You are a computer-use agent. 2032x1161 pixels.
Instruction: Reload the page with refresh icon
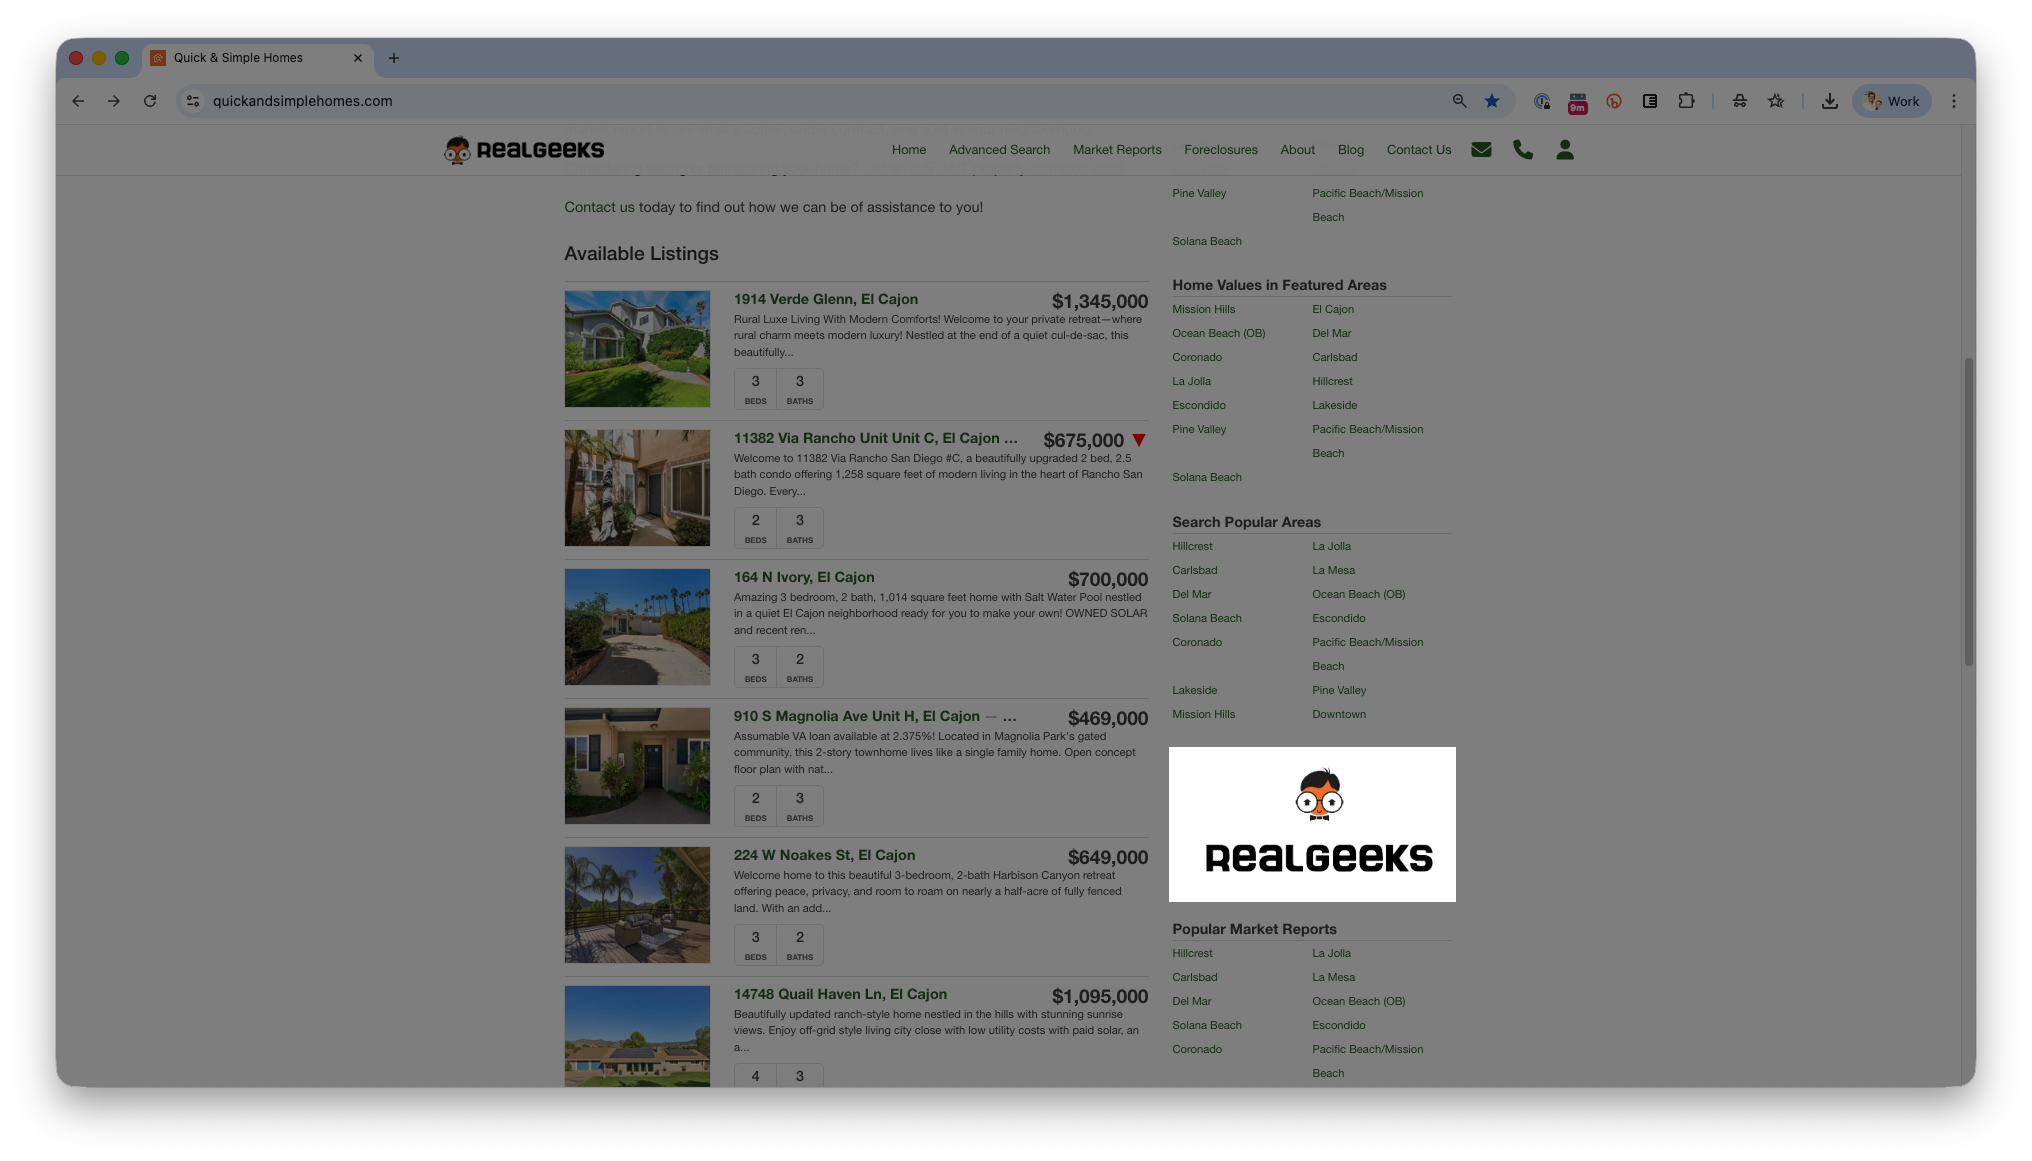[x=150, y=101]
